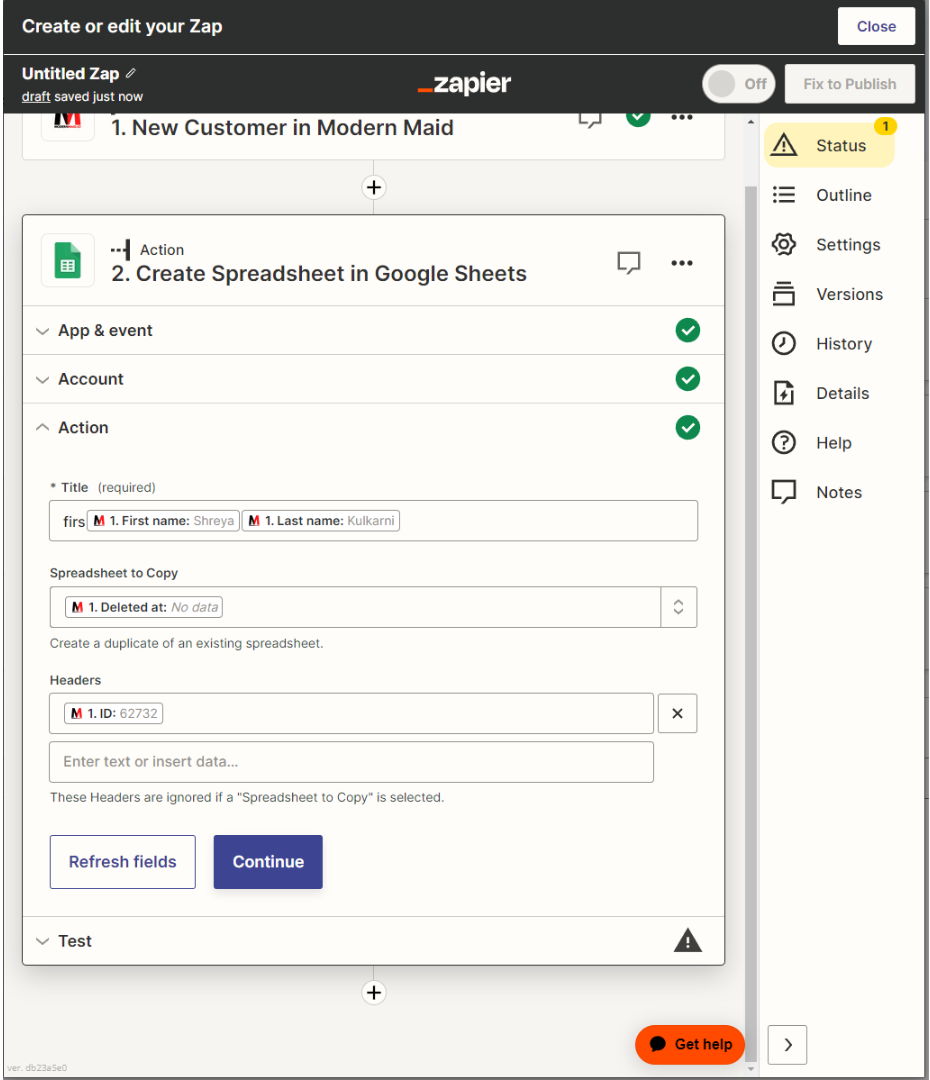Select the Status sidebar item
Image resolution: width=930 pixels, height=1080 pixels.
point(829,145)
